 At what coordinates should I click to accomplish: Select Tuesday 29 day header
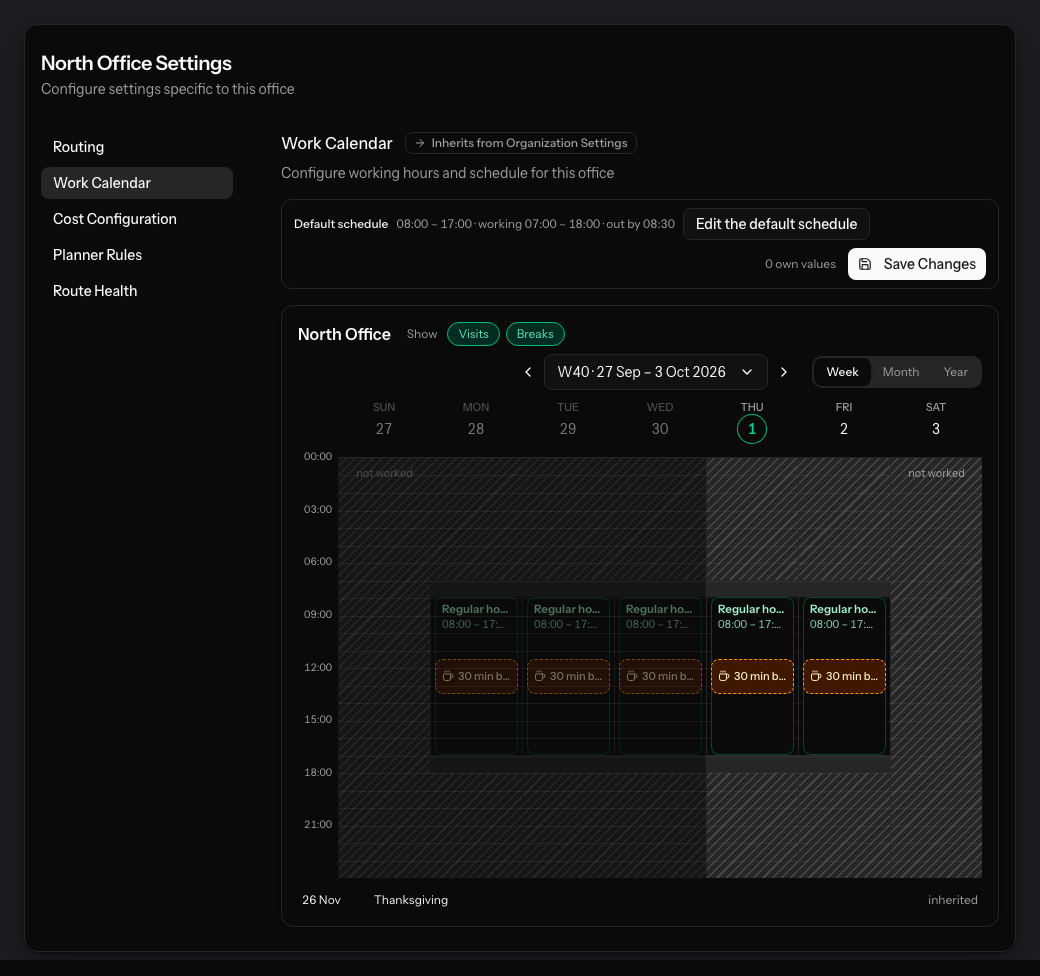[x=568, y=420]
